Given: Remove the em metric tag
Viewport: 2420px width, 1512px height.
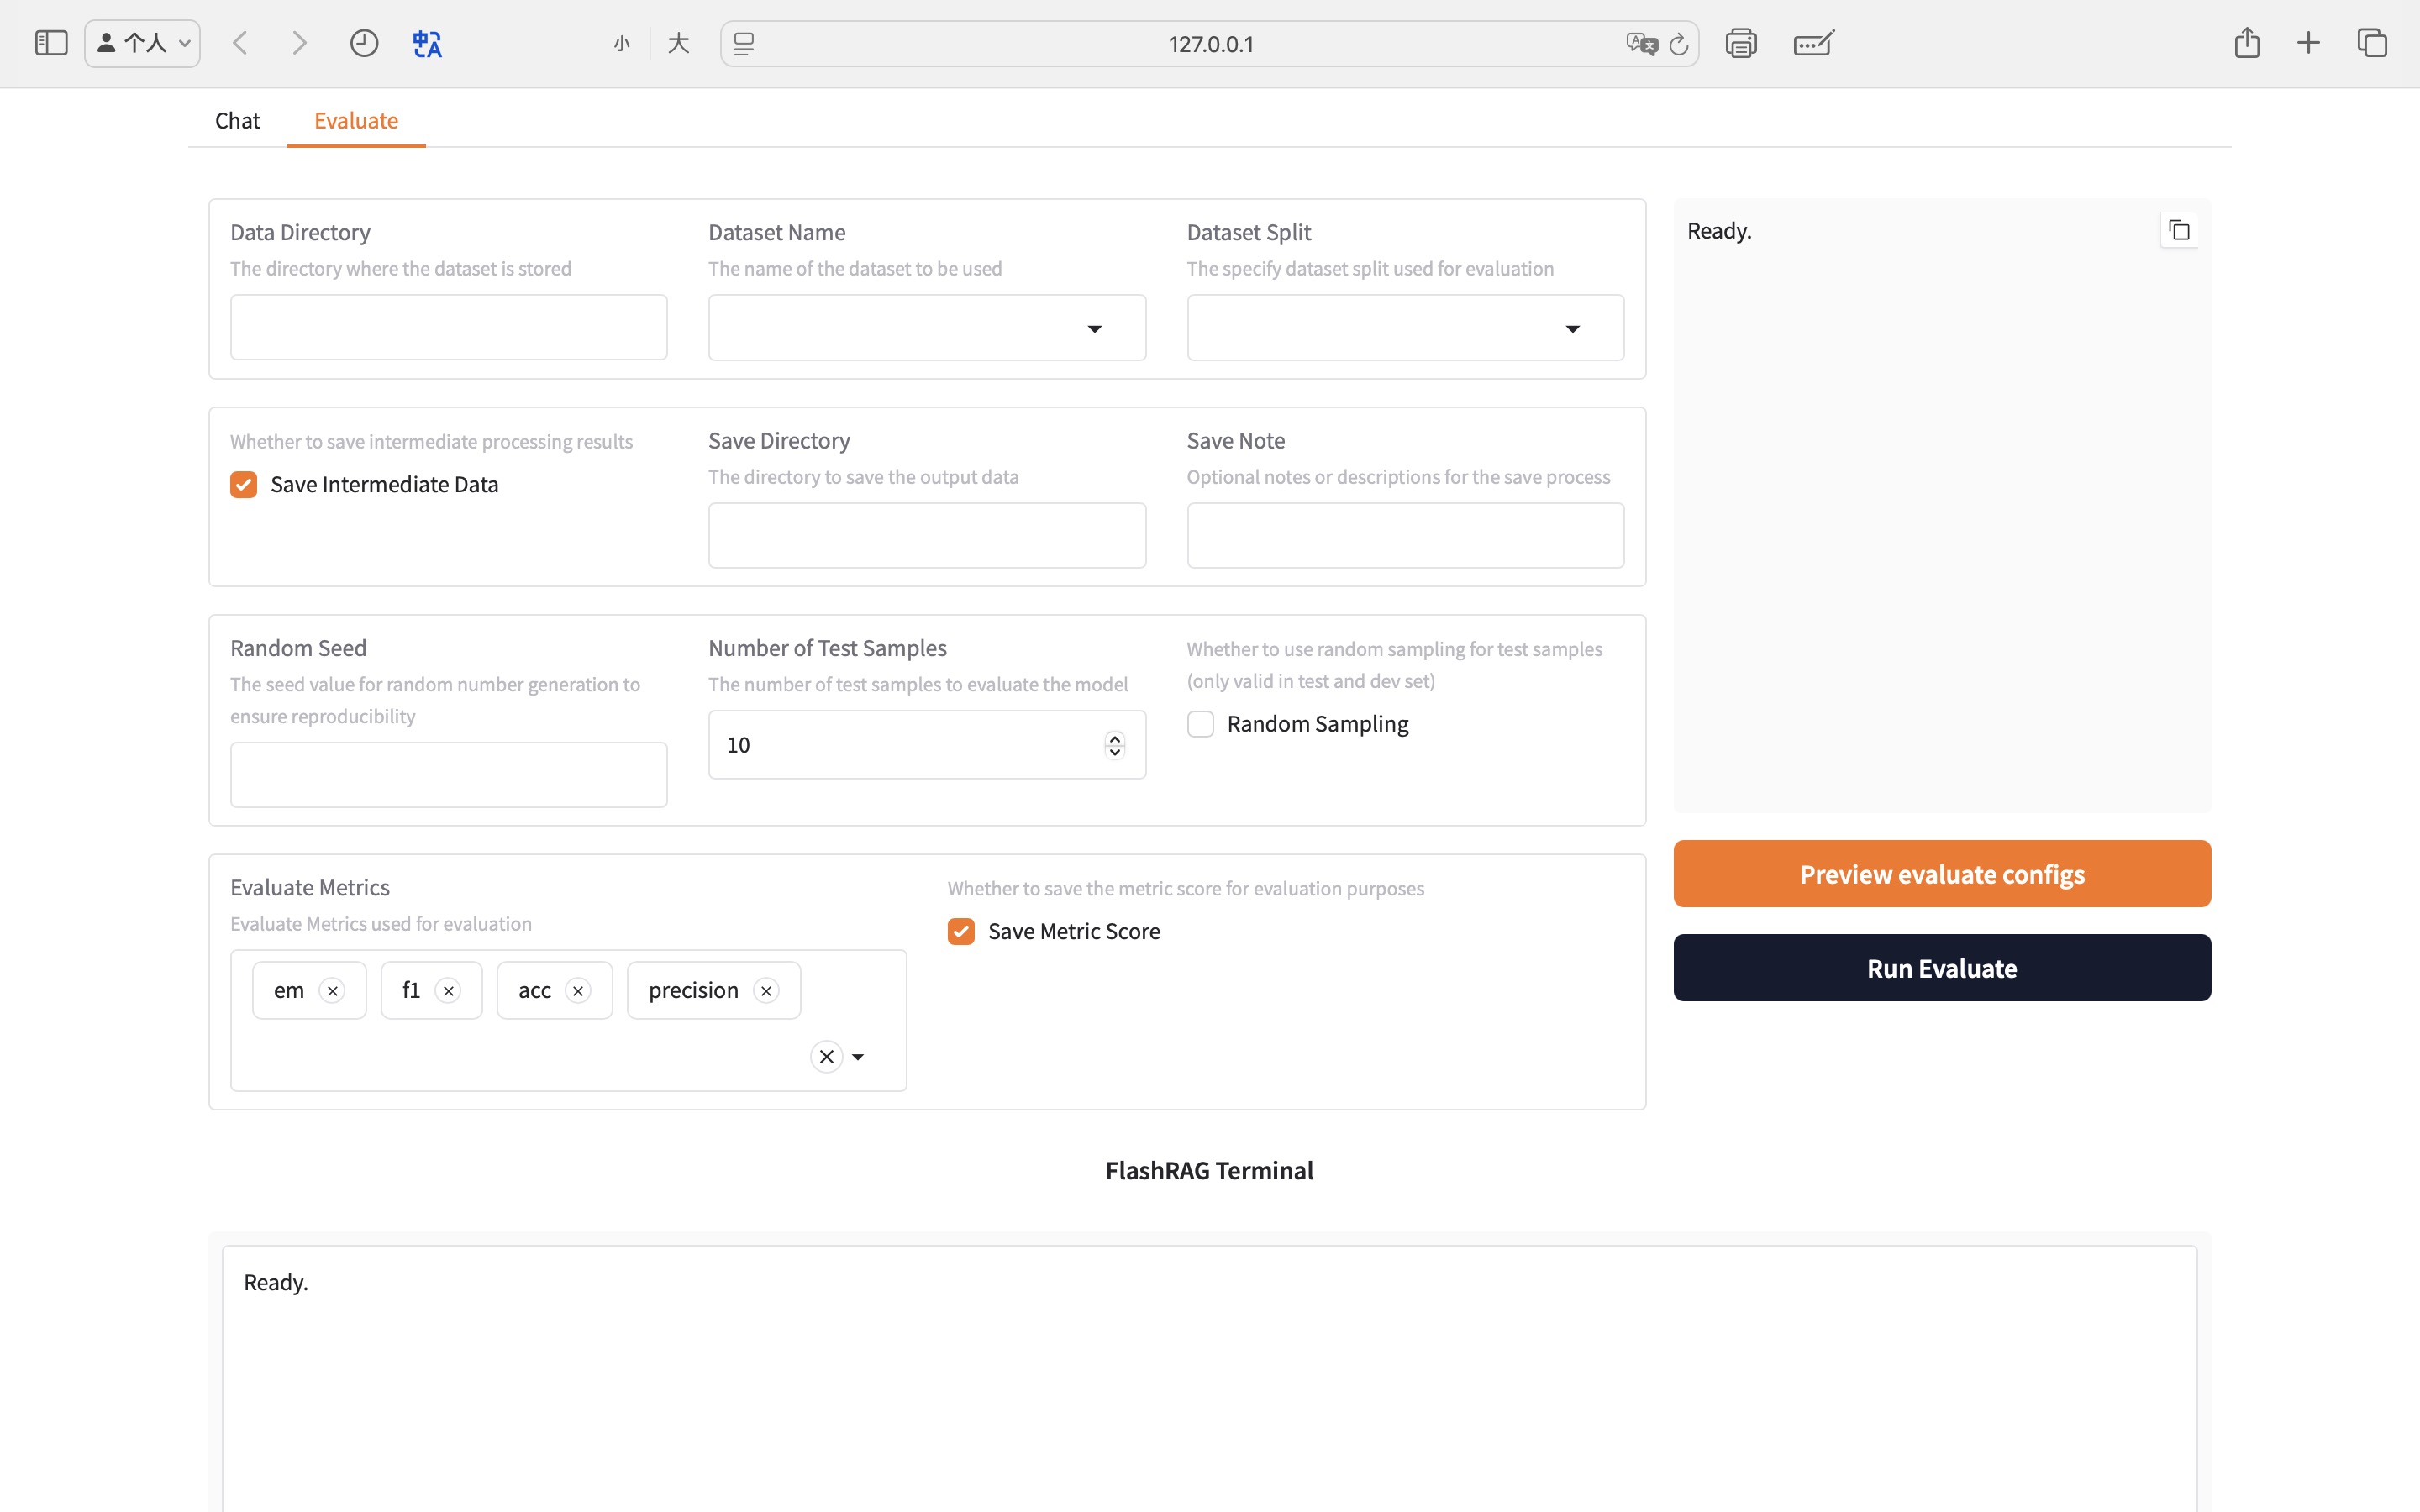Looking at the screenshot, I should [333, 991].
